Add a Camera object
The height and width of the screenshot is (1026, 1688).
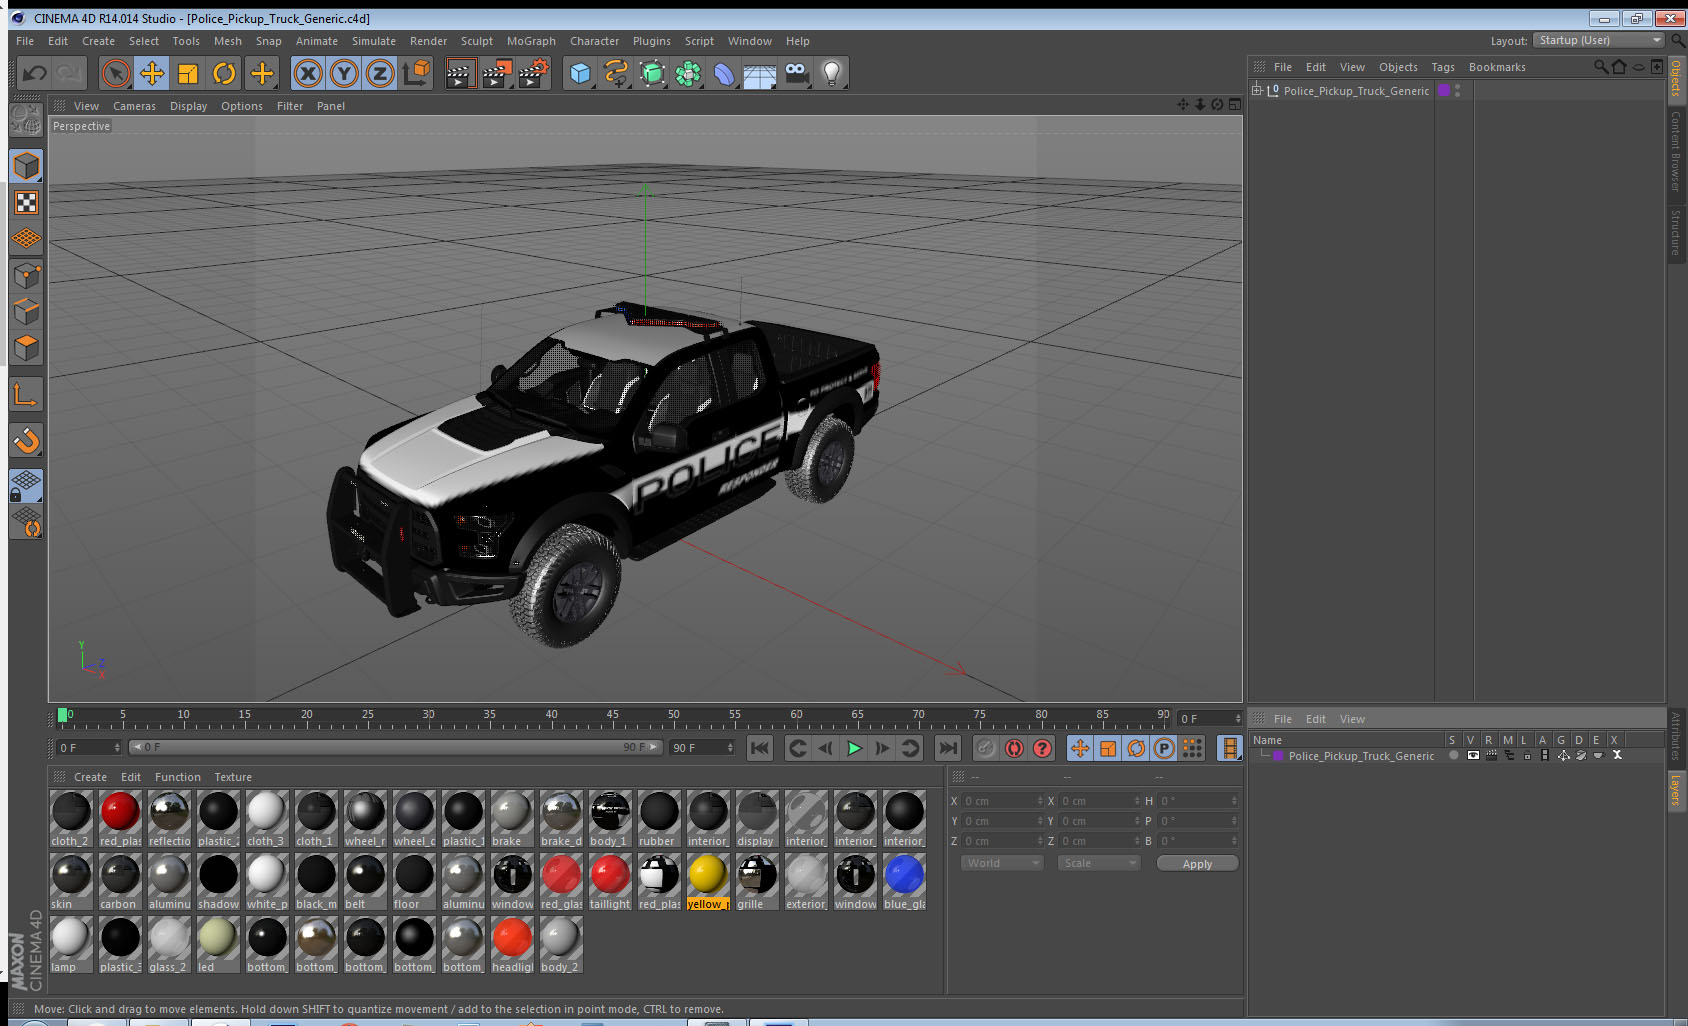[x=796, y=73]
